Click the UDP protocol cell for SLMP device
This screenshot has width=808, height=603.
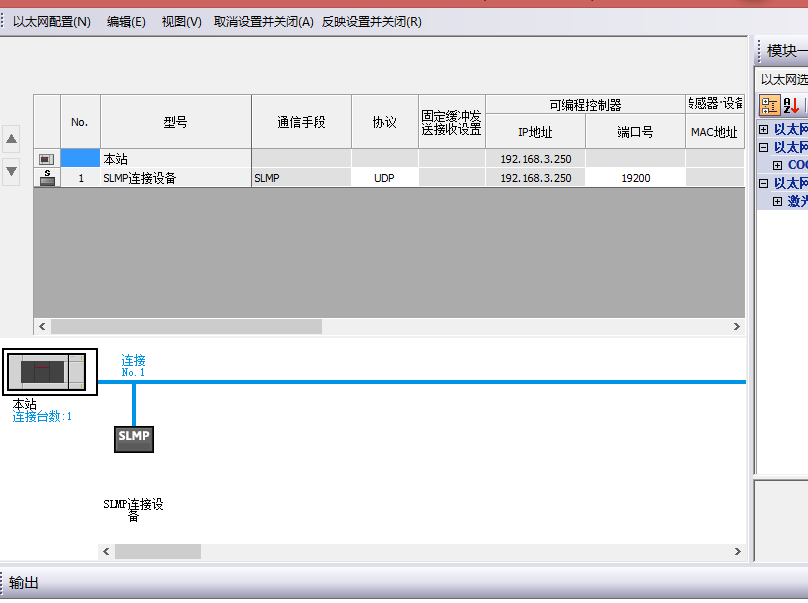[384, 178]
